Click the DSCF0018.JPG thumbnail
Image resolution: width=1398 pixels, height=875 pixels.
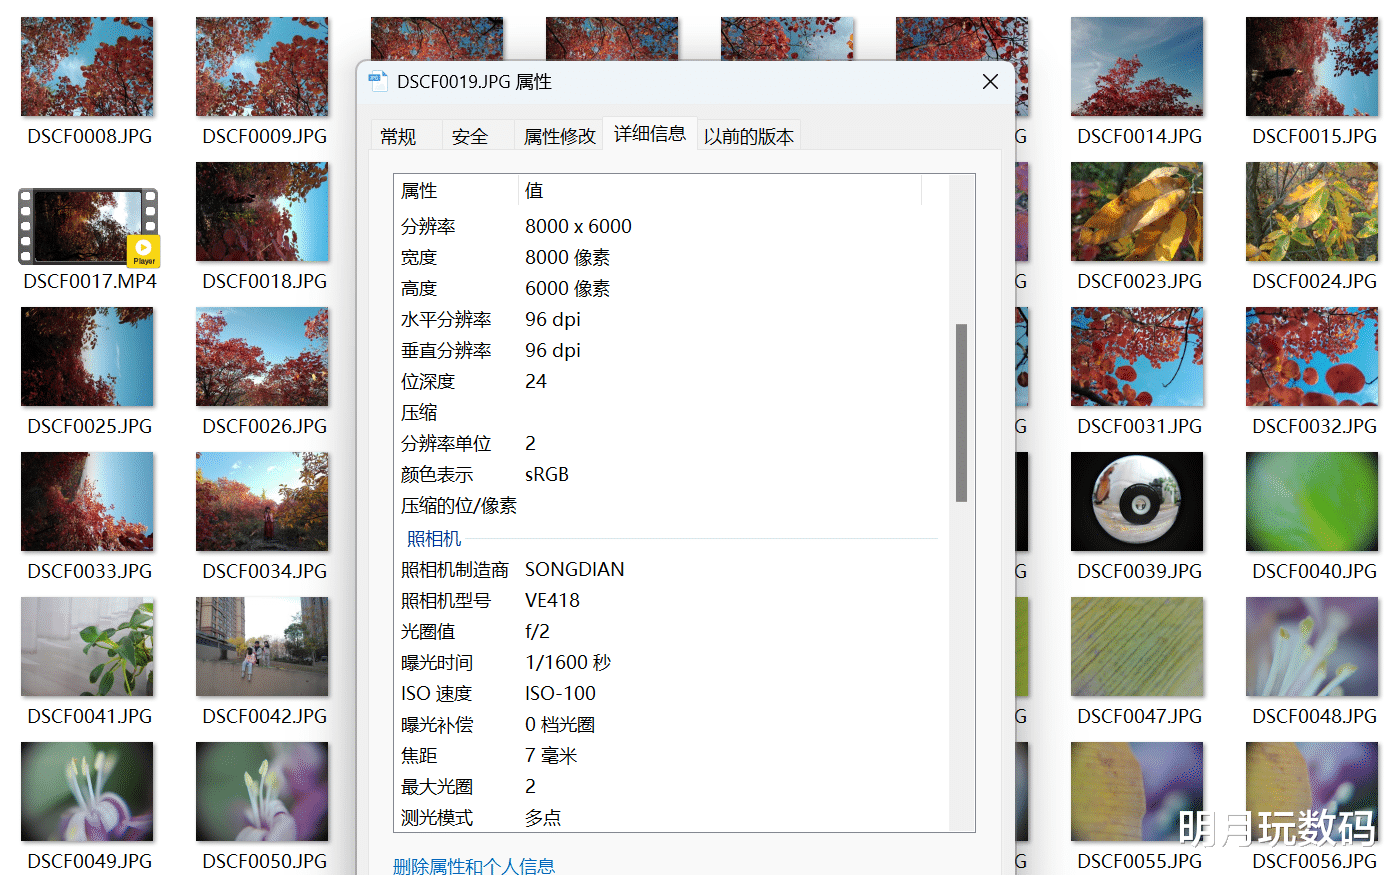[262, 211]
